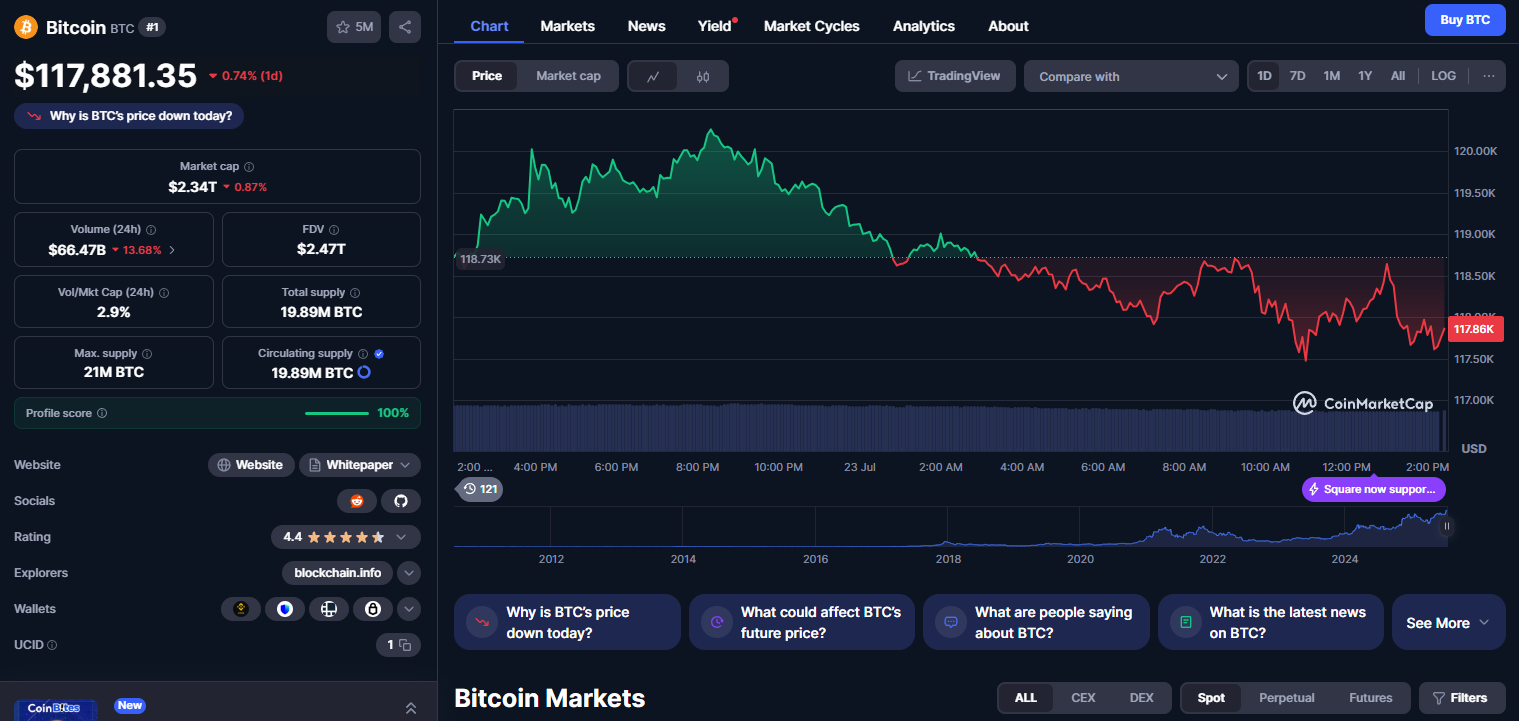Switch chart to Market cap view
Screen dimensions: 1519x721
click(568, 76)
